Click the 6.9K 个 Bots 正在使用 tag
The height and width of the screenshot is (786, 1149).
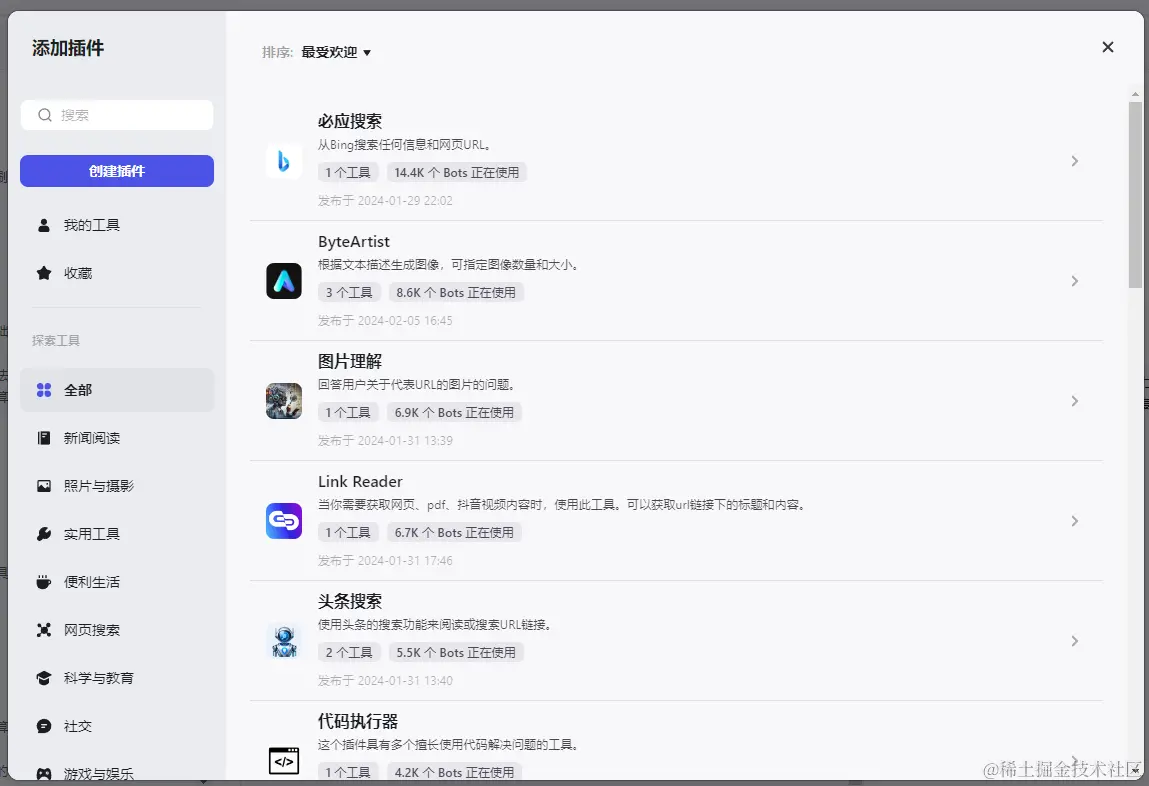[454, 413]
